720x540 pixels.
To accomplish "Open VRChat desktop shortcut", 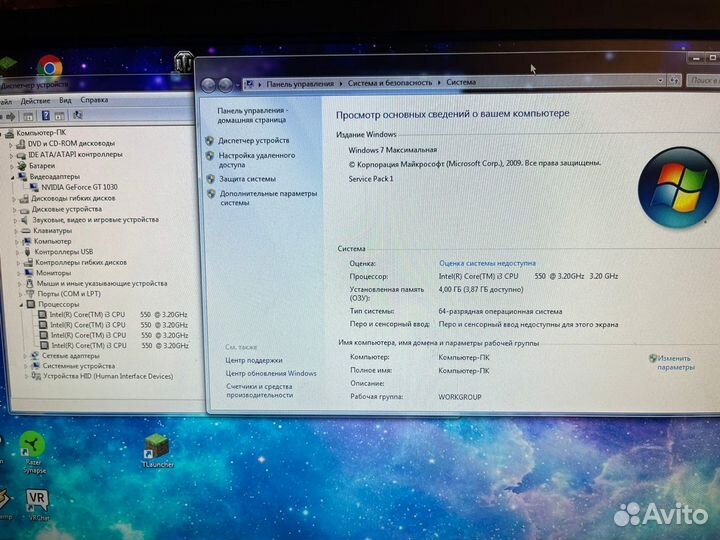I will (x=38, y=505).
